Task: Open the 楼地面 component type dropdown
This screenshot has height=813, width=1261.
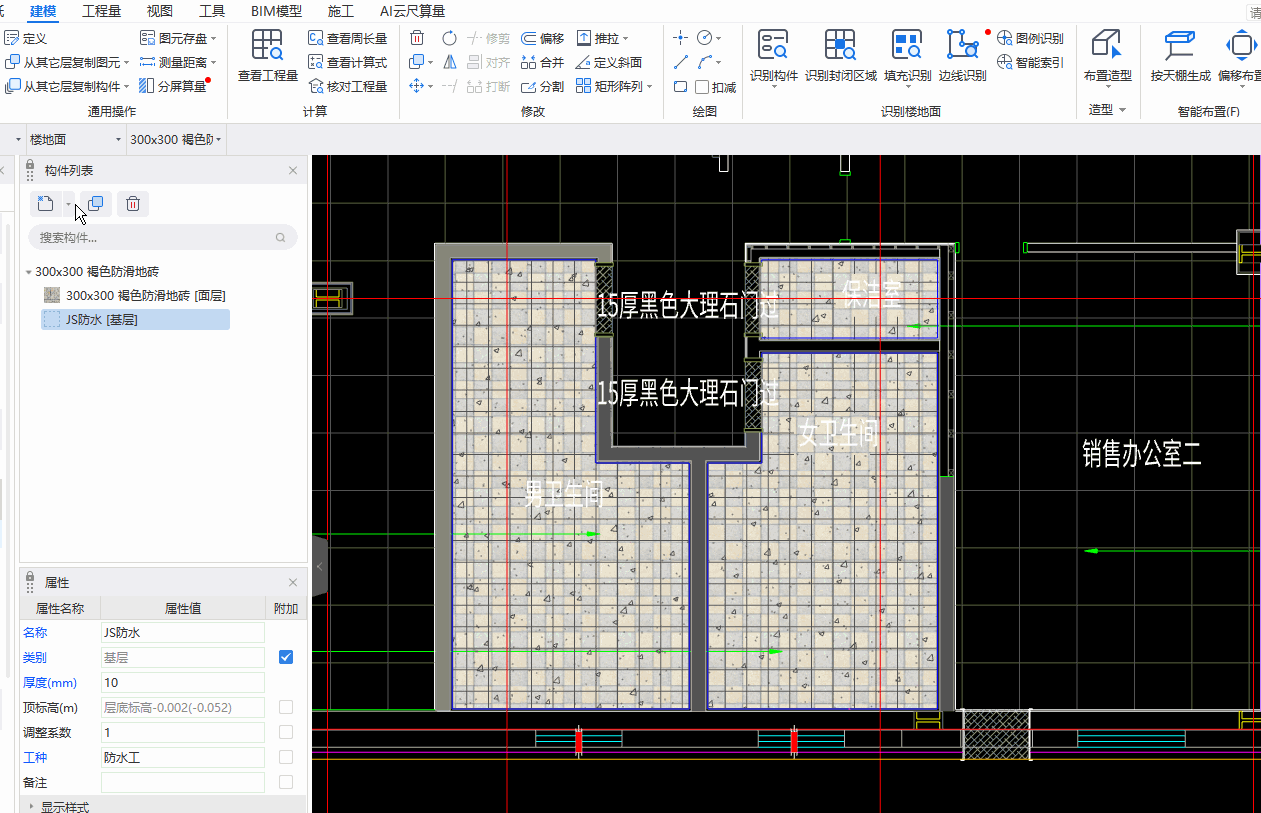Action: [x=75, y=139]
